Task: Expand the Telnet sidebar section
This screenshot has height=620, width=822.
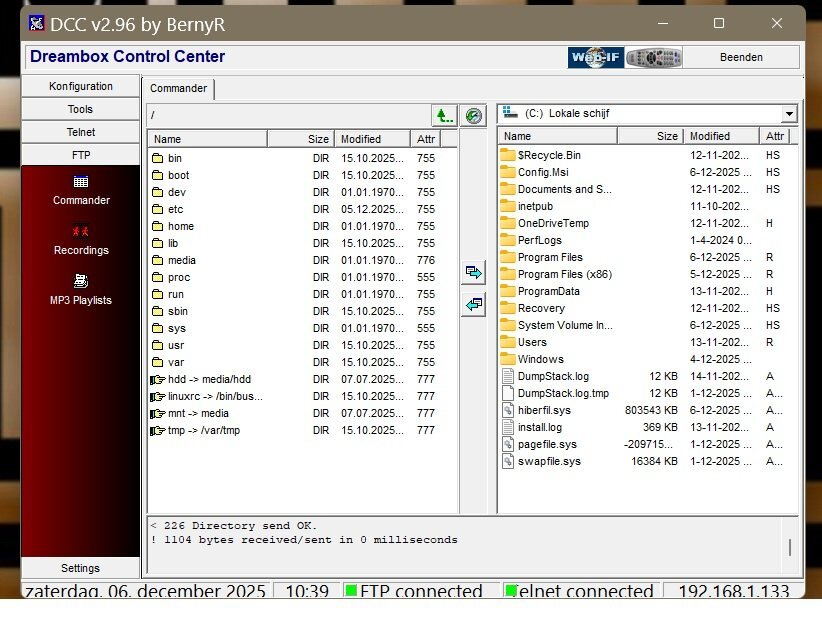Action: pos(81,132)
